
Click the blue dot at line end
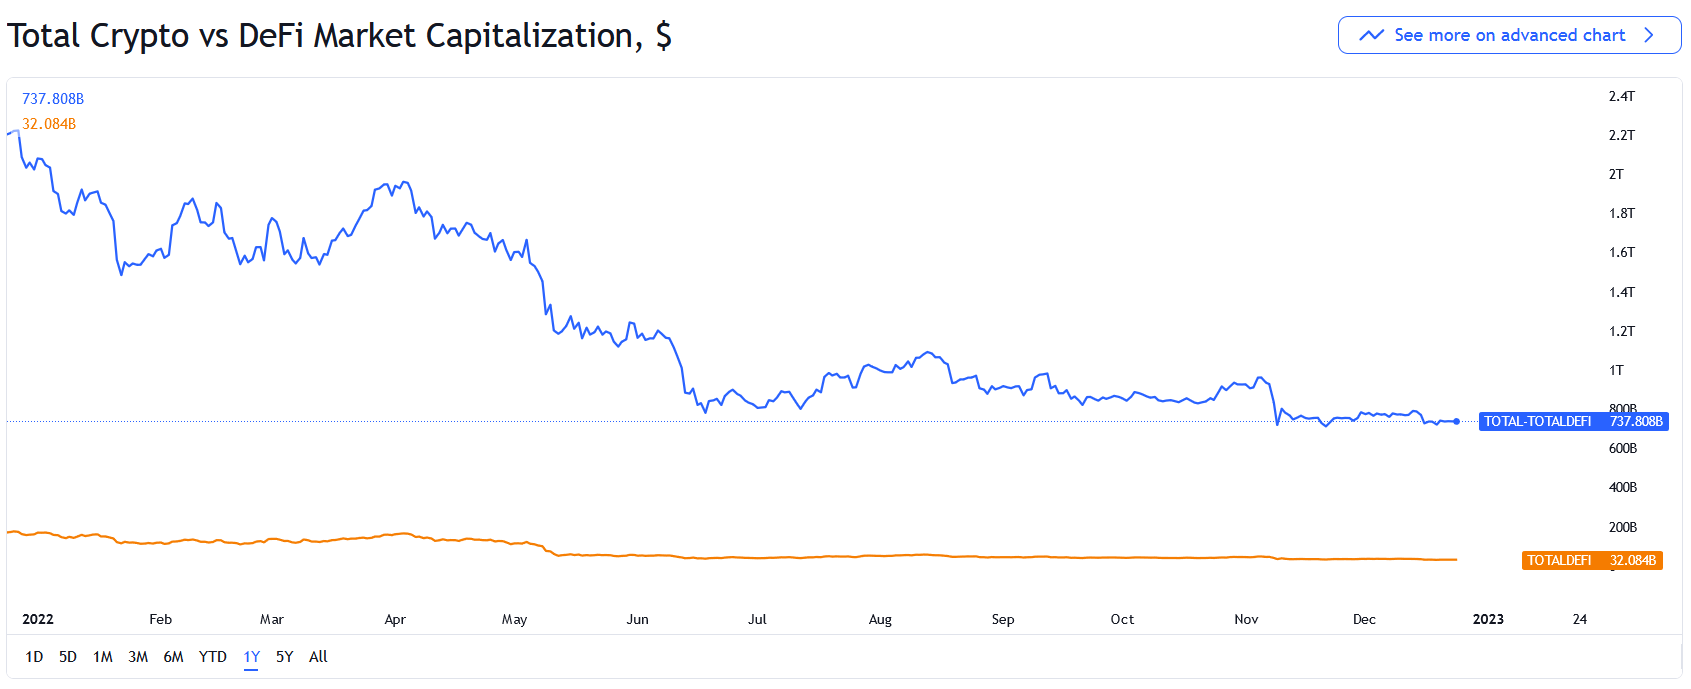[x=1457, y=422]
